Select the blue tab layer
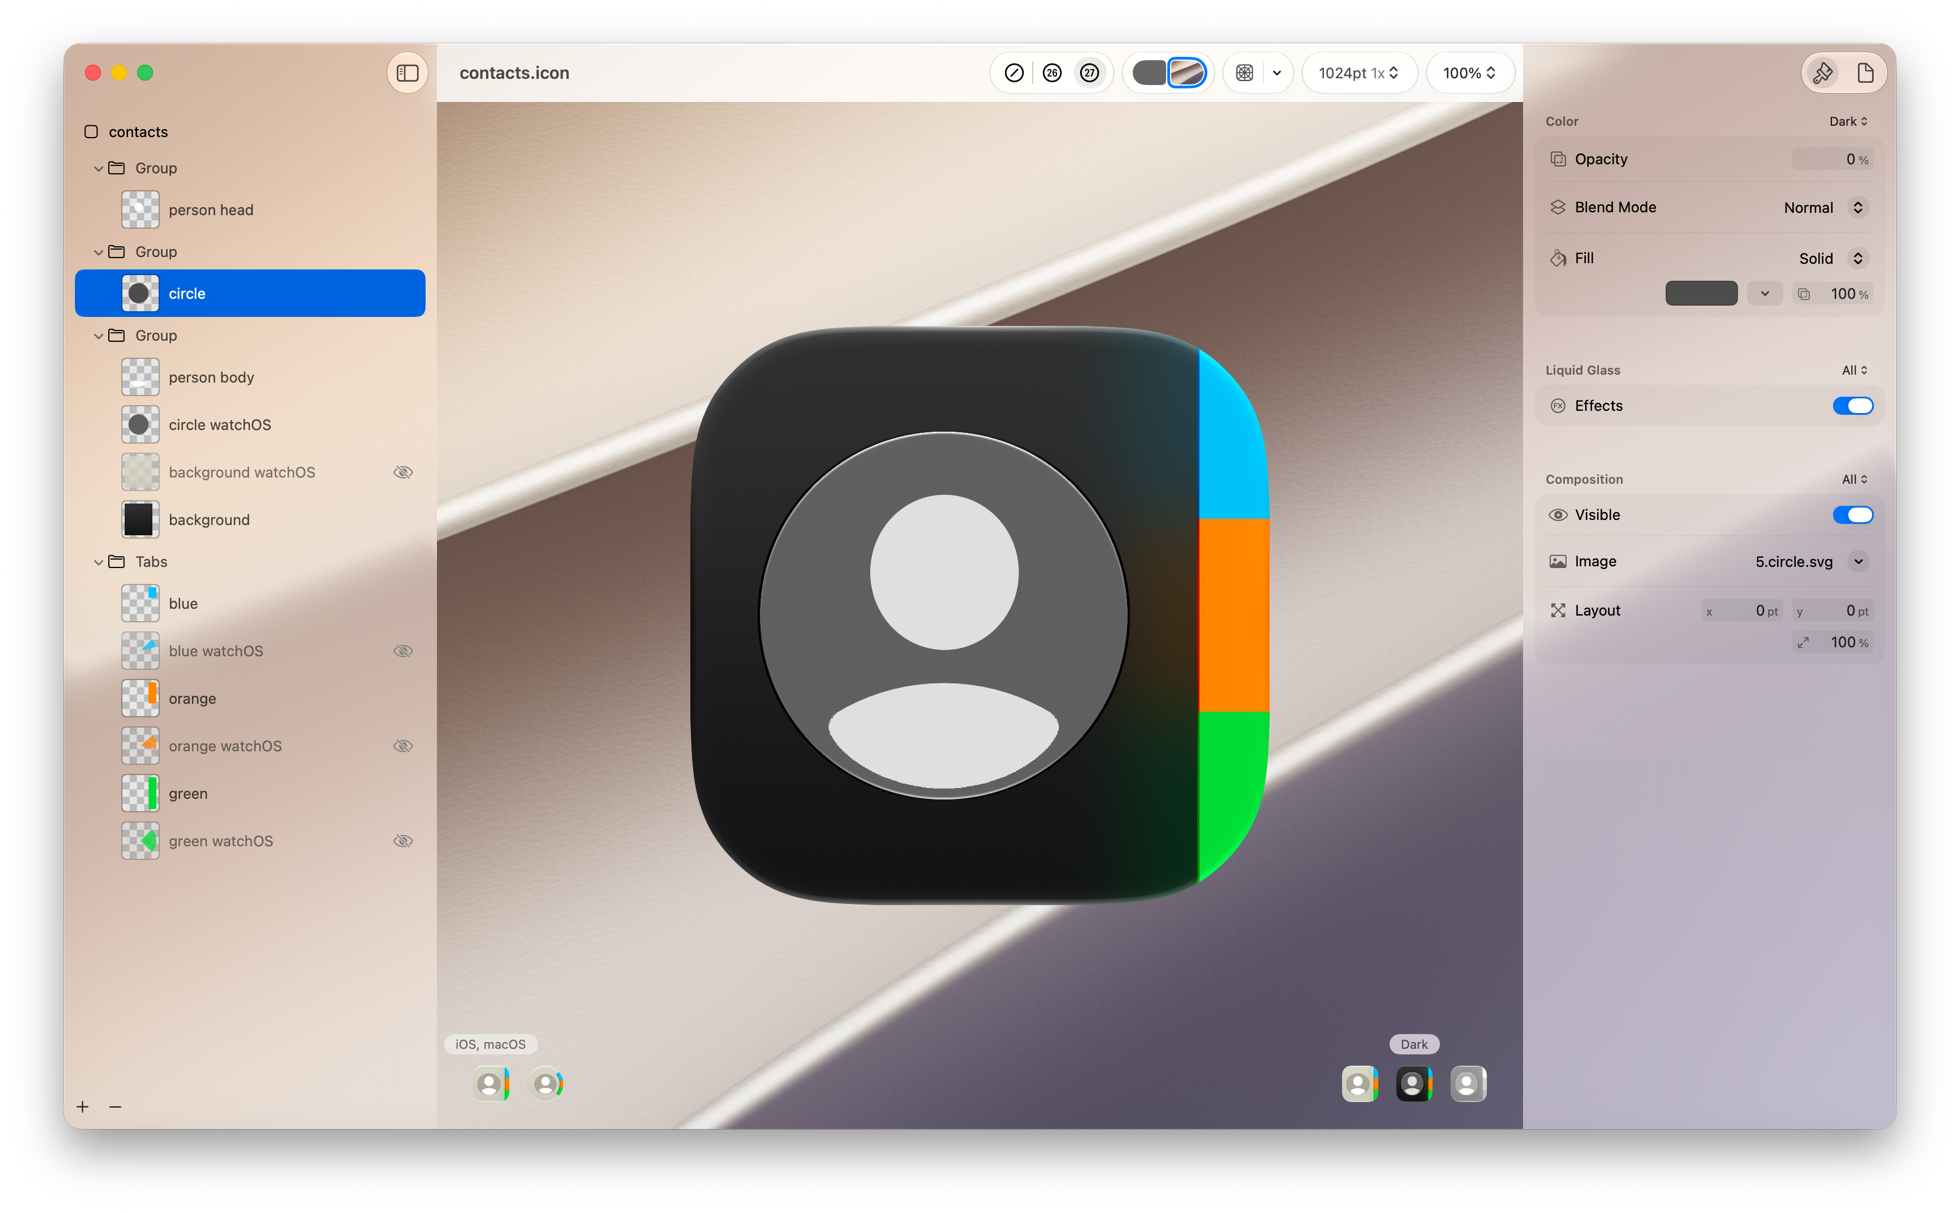 coord(250,604)
